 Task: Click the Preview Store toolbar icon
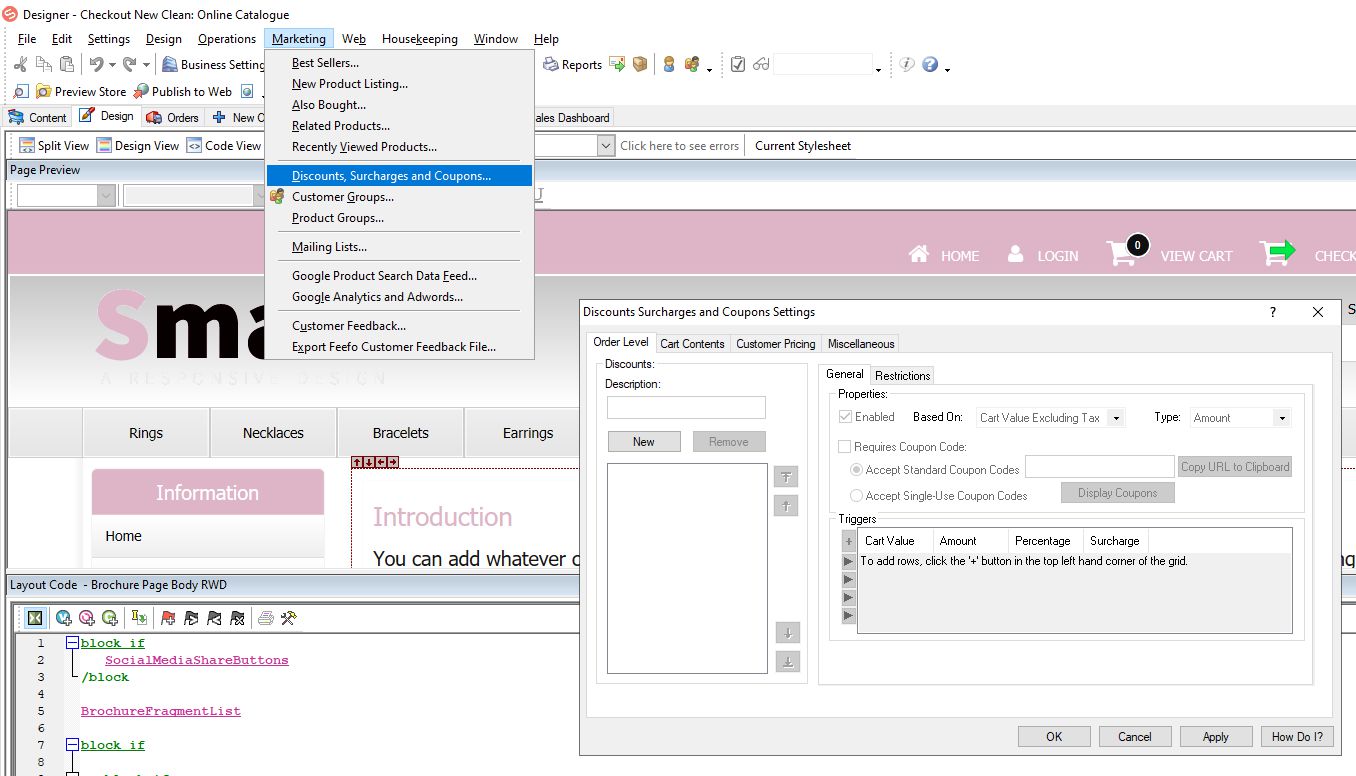point(44,91)
